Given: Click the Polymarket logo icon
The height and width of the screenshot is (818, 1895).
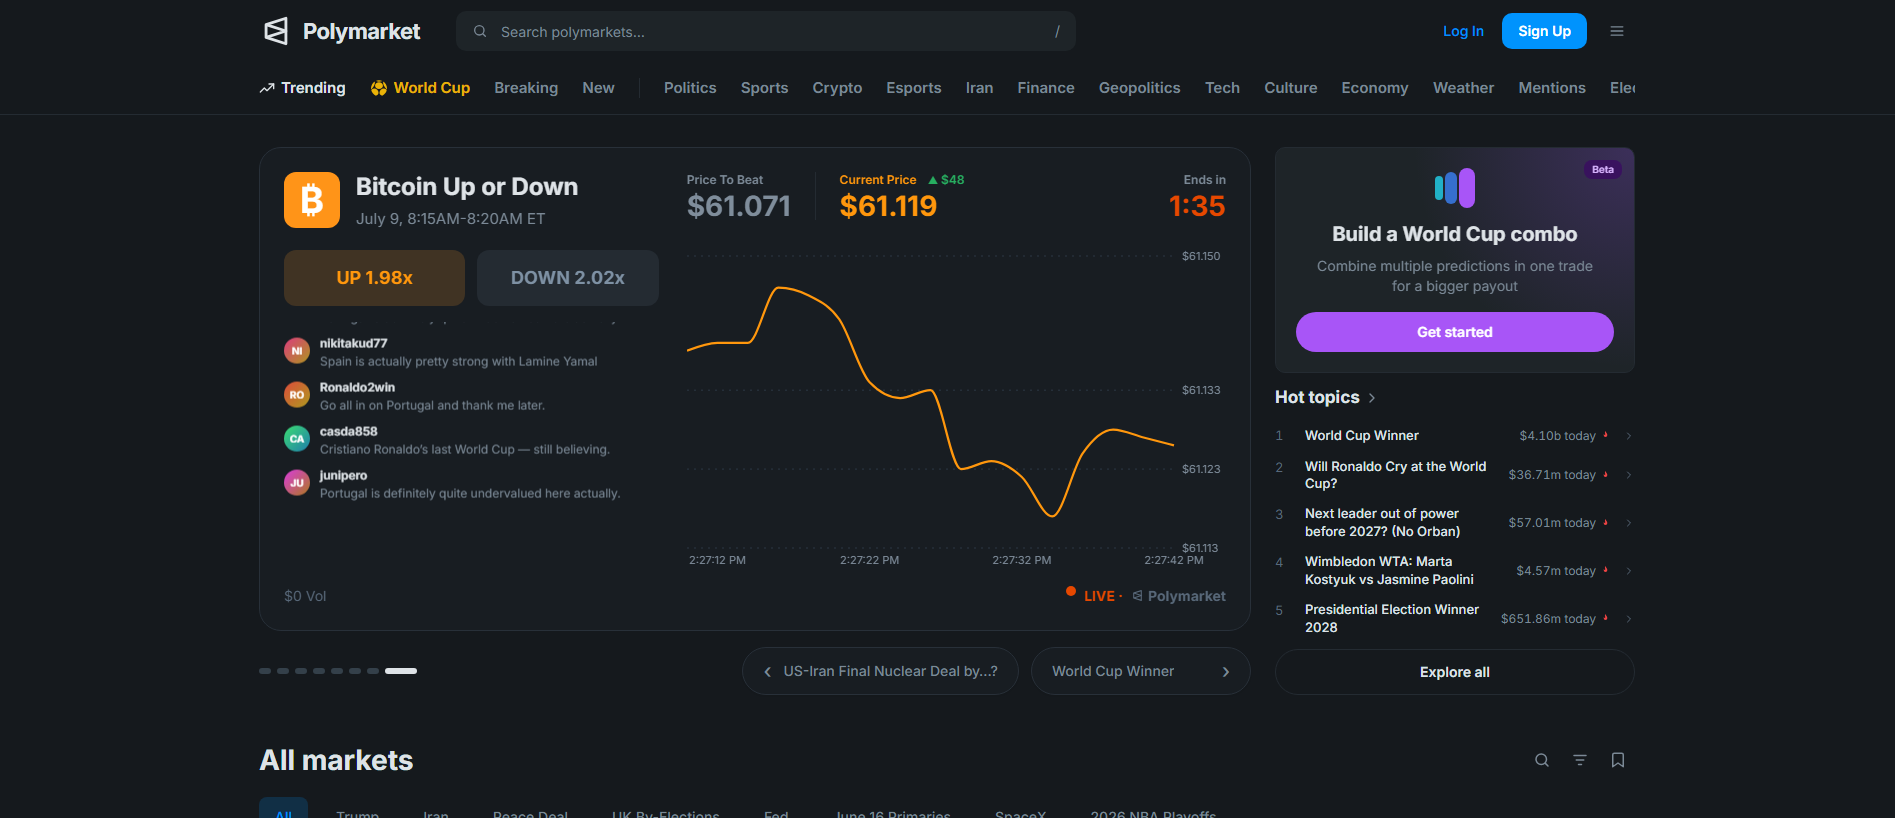Looking at the screenshot, I should [276, 31].
